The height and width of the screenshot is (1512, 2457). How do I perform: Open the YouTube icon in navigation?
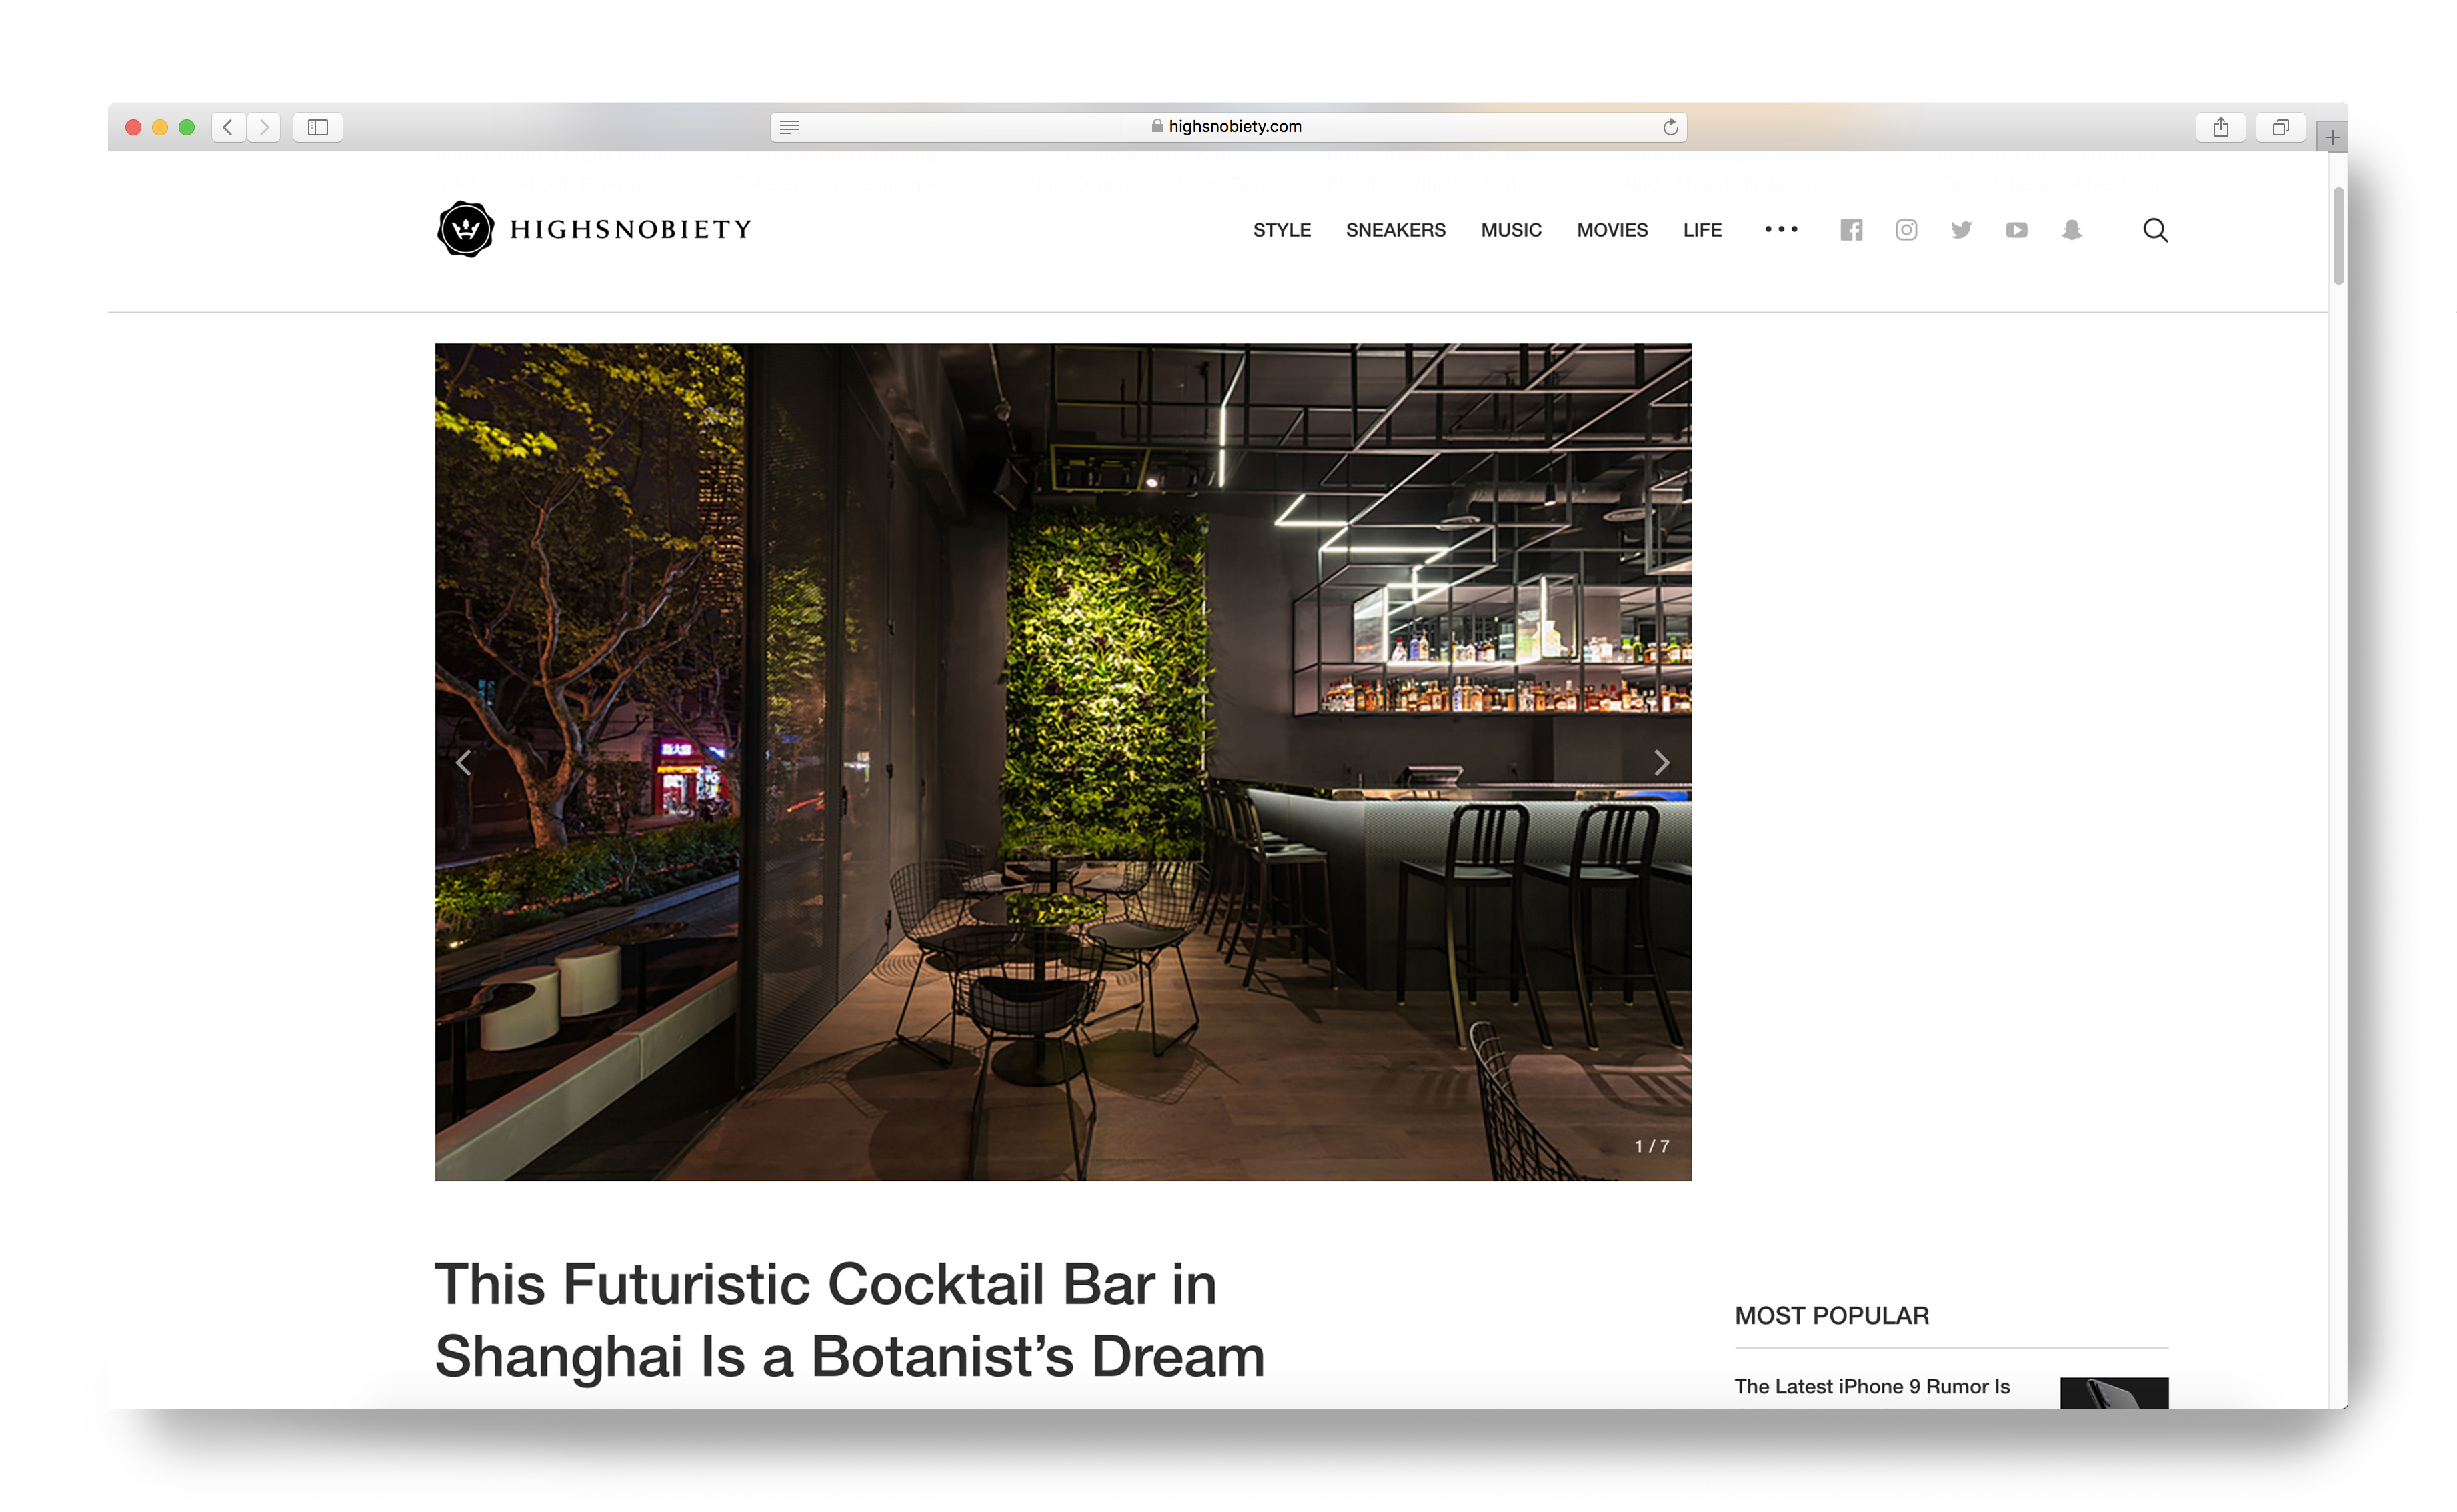click(x=2016, y=230)
